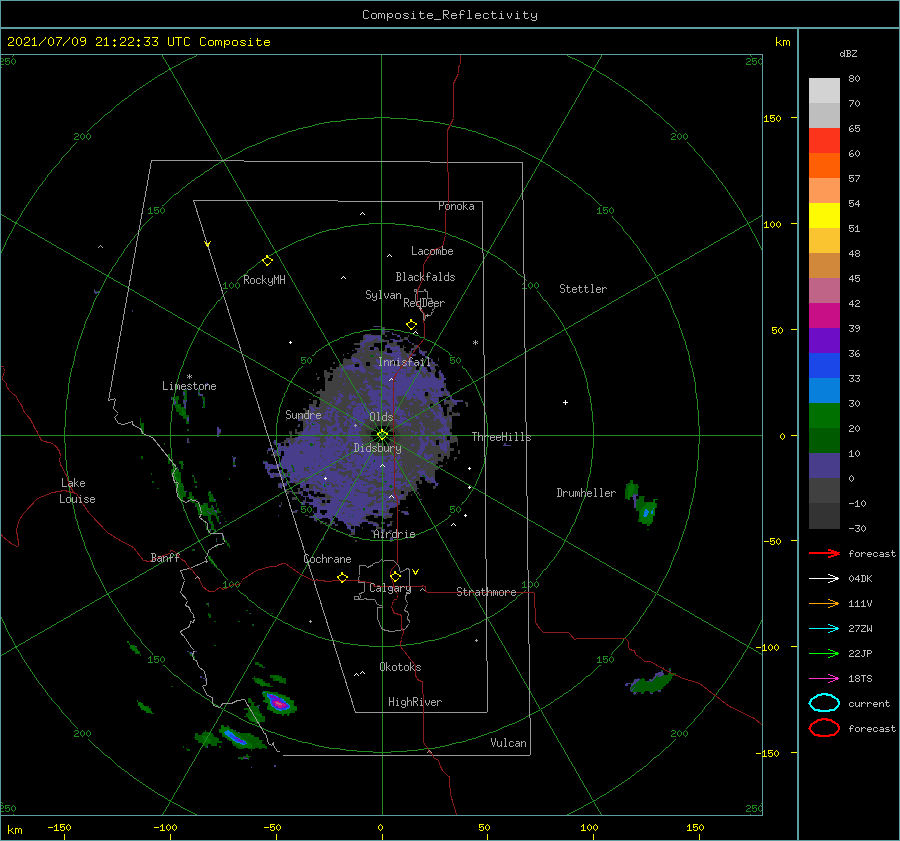900x841 pixels.
Task: Click the Blackfalds label
Action: pyautogui.click(x=425, y=277)
